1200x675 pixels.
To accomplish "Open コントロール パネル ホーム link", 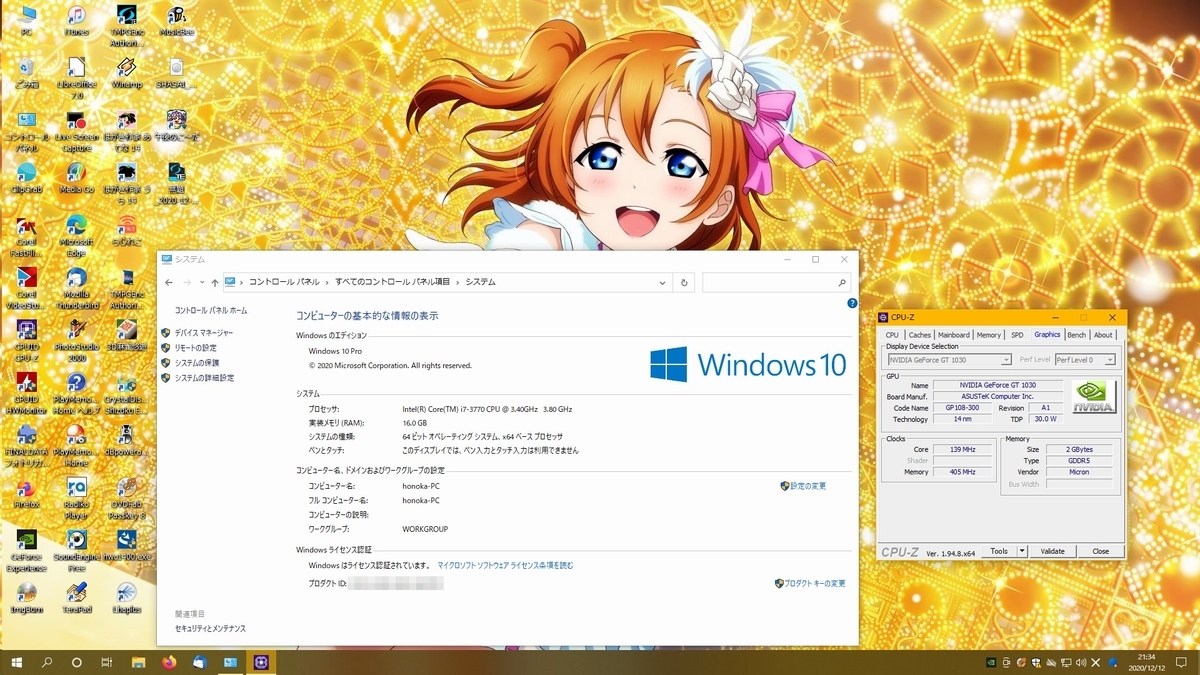I will 211,311.
